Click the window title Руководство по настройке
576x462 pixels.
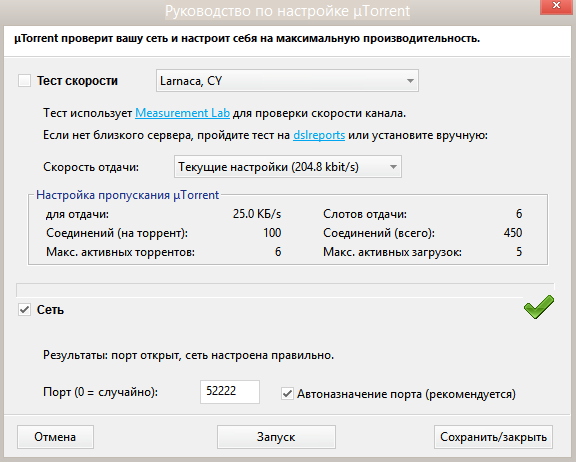point(287,11)
